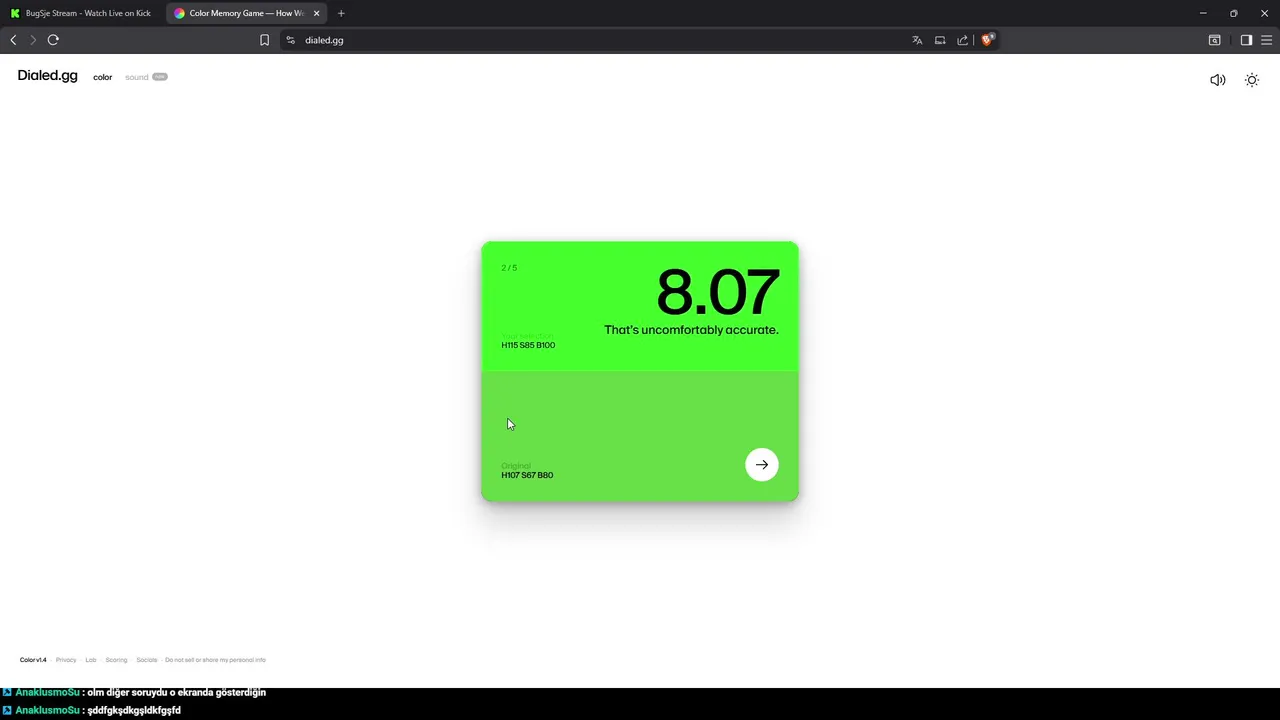Click the translate page icon

tap(917, 40)
